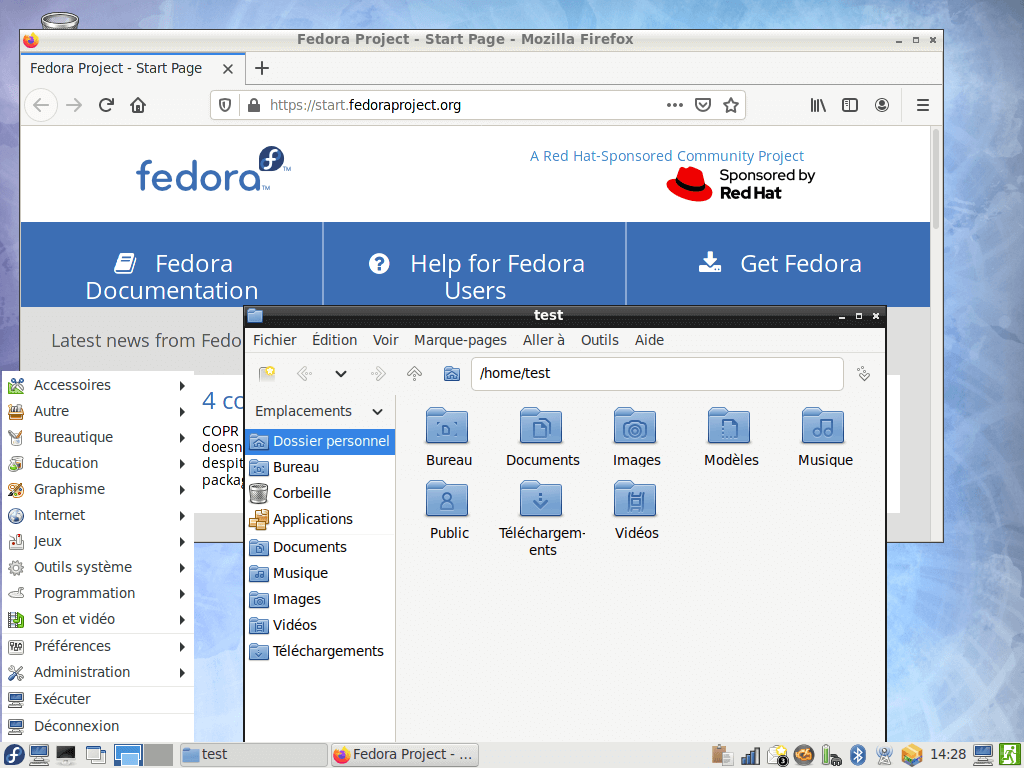
Task: Click the Get Fedora link
Action: coord(779,264)
